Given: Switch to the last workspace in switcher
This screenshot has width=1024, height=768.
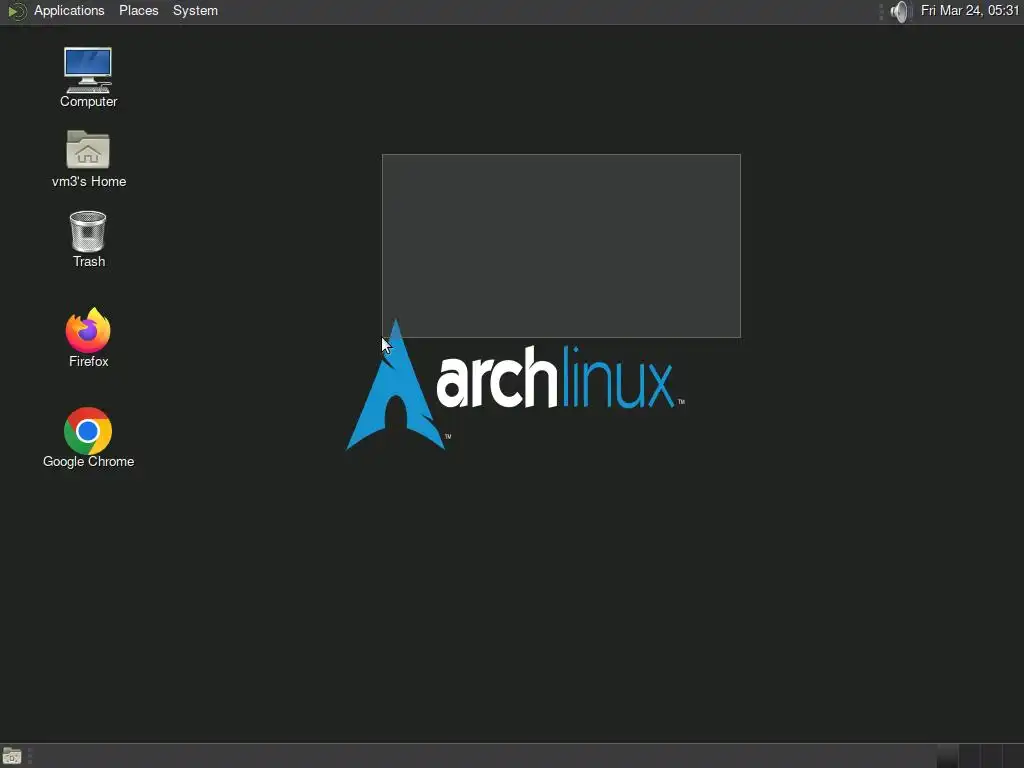Looking at the screenshot, I should tap(1013, 756).
